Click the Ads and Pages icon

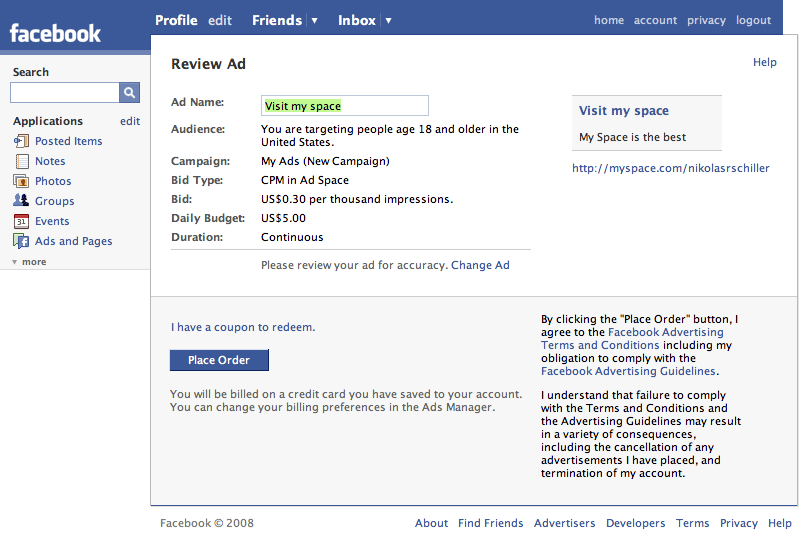(x=21, y=241)
